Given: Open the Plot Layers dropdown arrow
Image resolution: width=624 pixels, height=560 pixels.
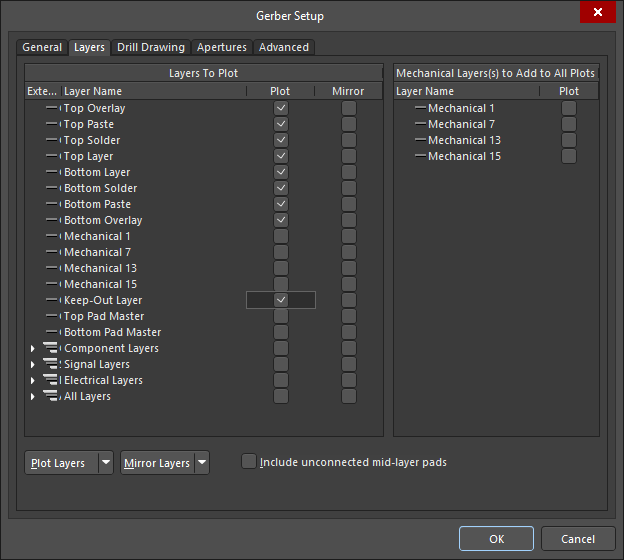Looking at the screenshot, I should click(x=106, y=462).
